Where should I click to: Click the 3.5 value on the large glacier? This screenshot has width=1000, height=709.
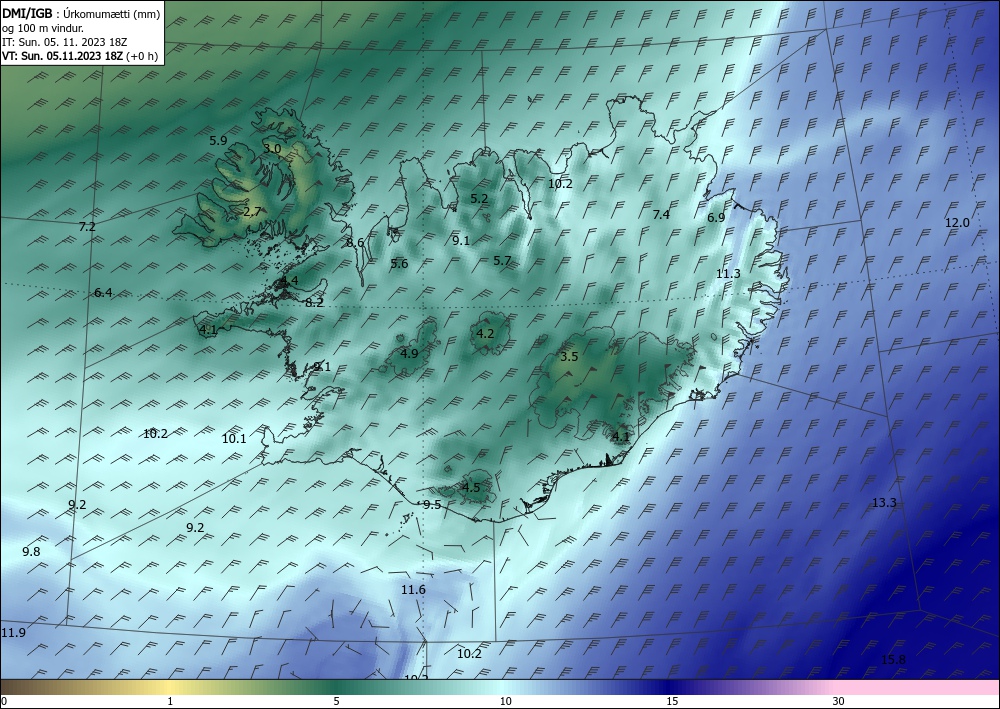pos(569,357)
